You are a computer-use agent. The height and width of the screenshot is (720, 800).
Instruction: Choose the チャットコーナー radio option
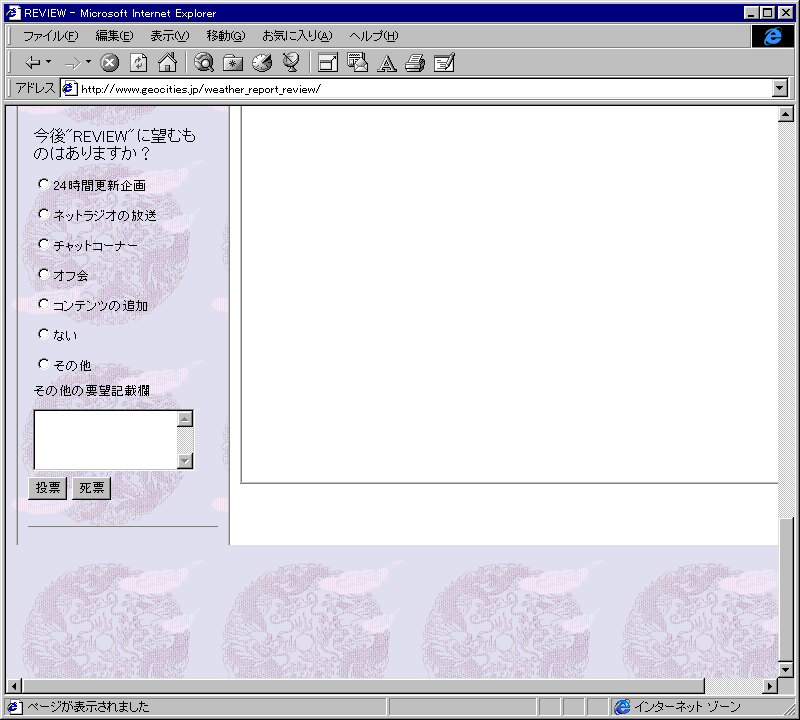[44, 244]
